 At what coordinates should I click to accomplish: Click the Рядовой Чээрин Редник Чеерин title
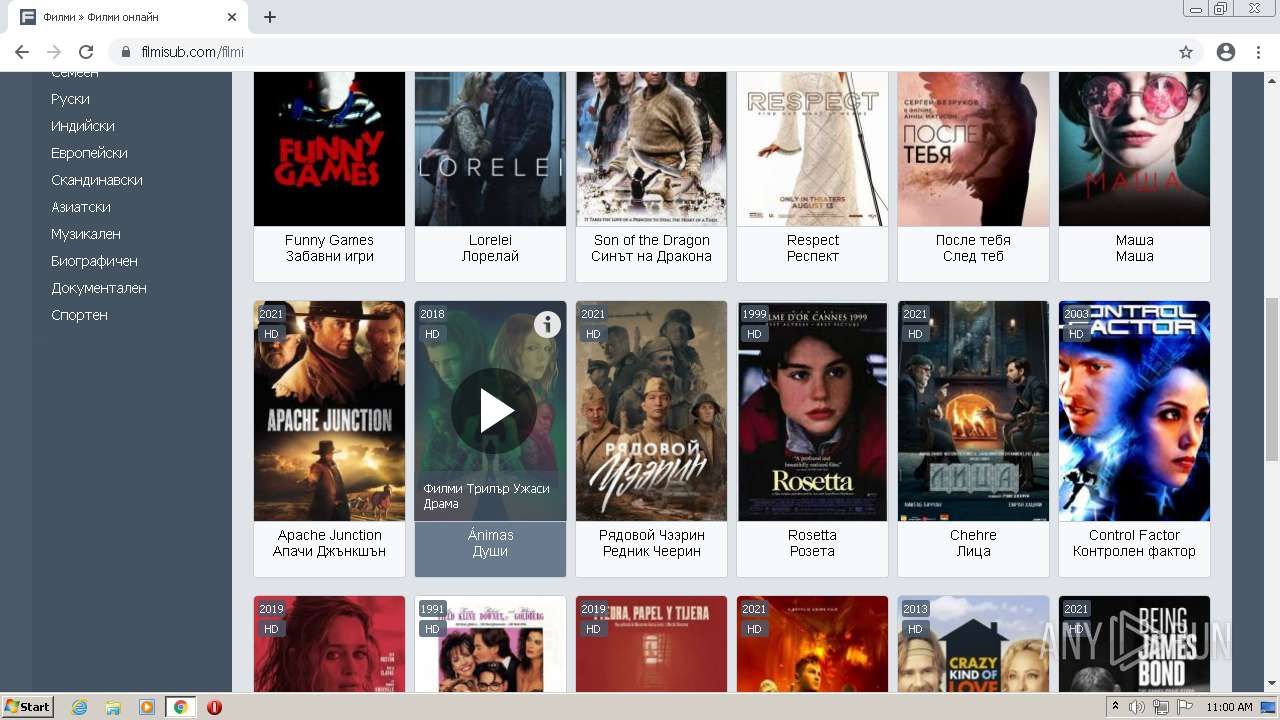click(651, 543)
